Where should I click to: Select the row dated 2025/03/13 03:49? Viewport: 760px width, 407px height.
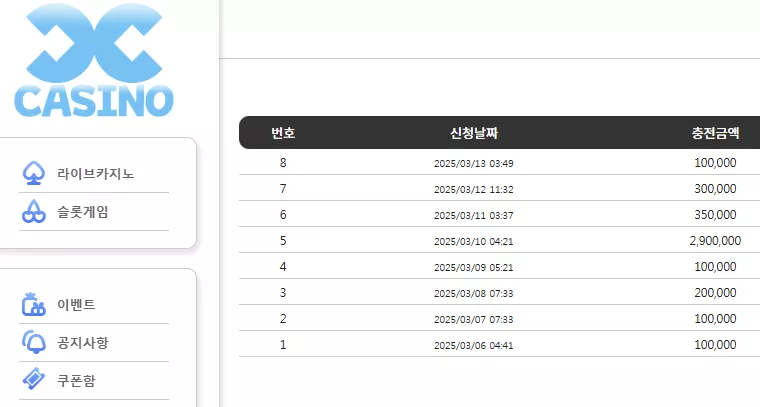click(499, 162)
